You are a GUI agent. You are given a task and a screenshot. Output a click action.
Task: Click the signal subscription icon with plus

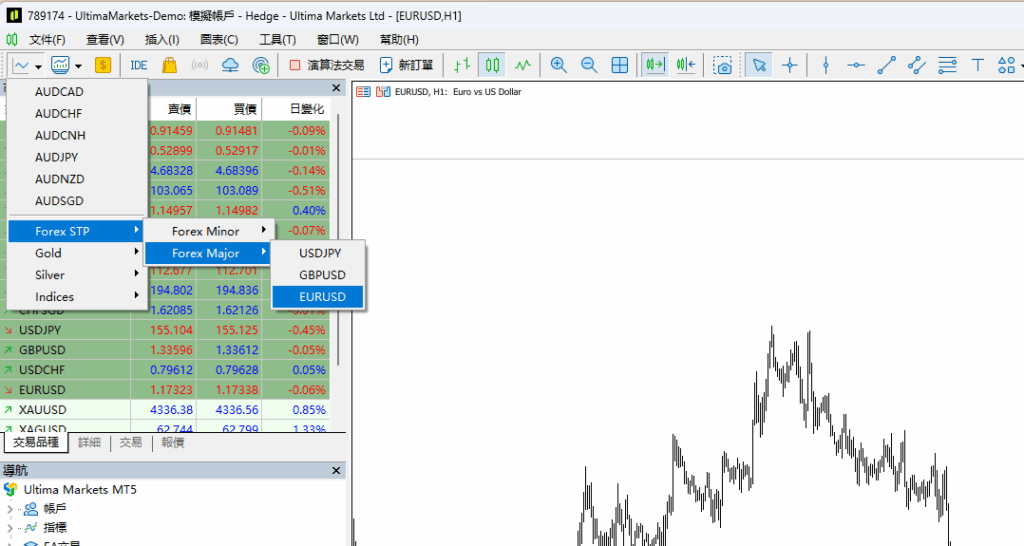click(x=261, y=65)
